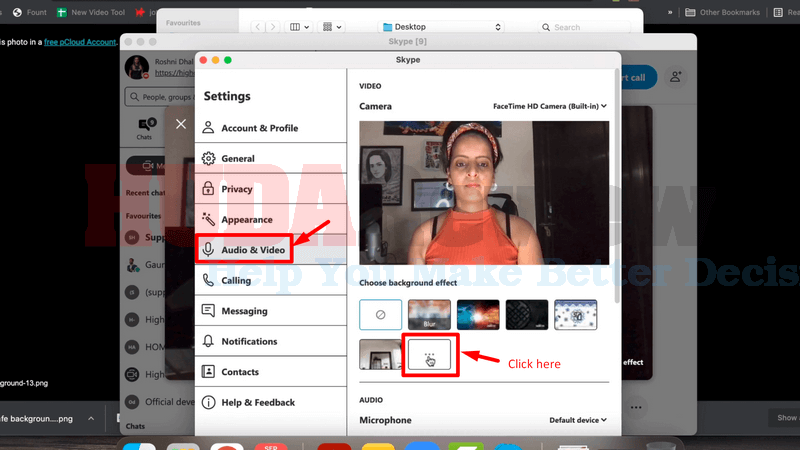Click the People, groups search field

160,97
